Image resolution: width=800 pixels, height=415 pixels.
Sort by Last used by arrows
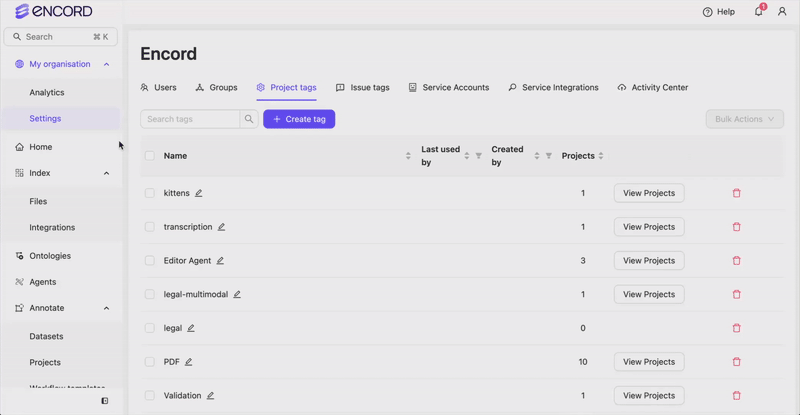467,156
